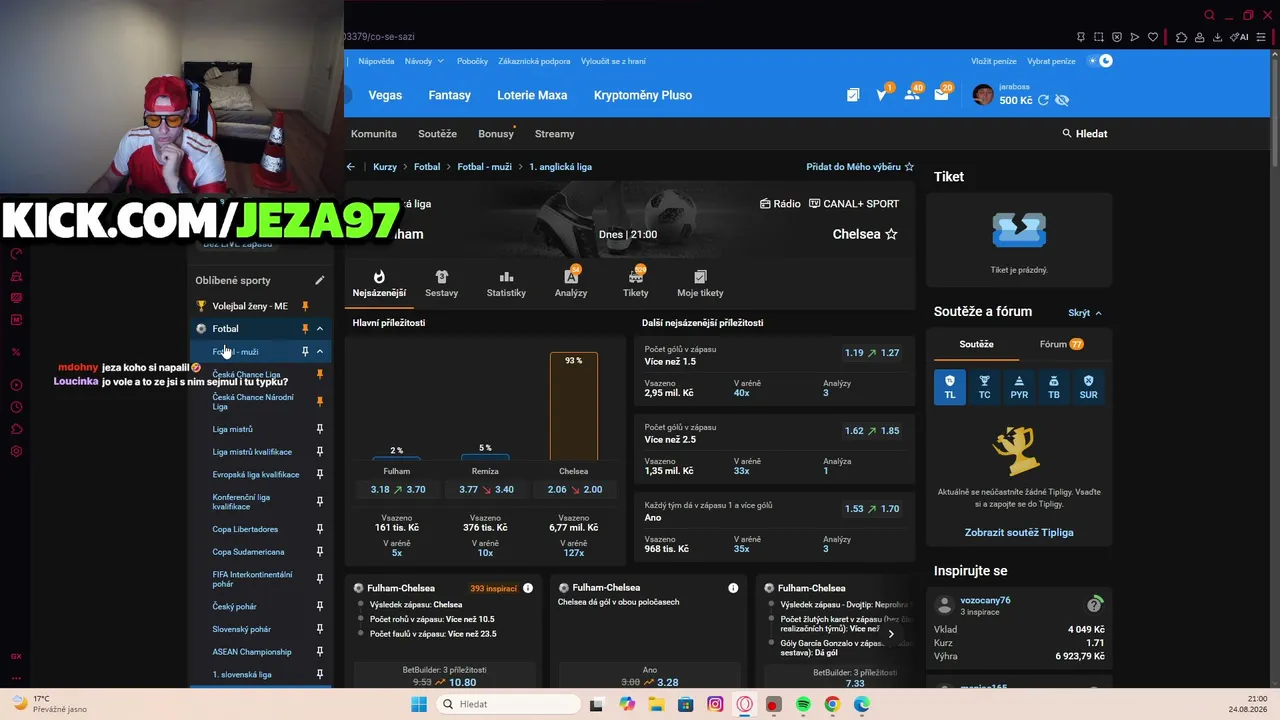This screenshot has width=1280, height=720.
Task: Refresh the 500 Kč account balance
Action: point(1044,100)
